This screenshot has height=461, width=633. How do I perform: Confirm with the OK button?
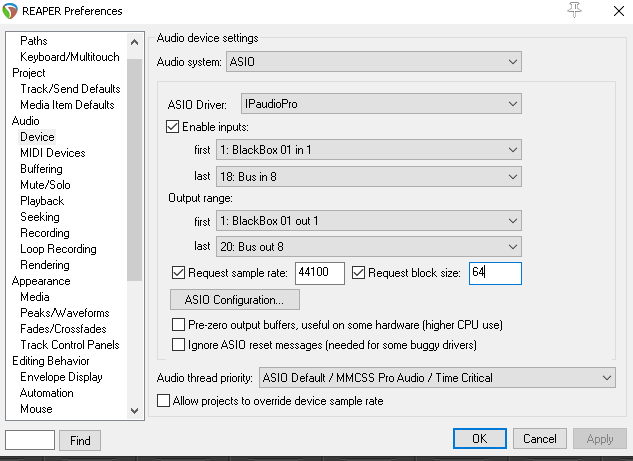[x=480, y=438]
